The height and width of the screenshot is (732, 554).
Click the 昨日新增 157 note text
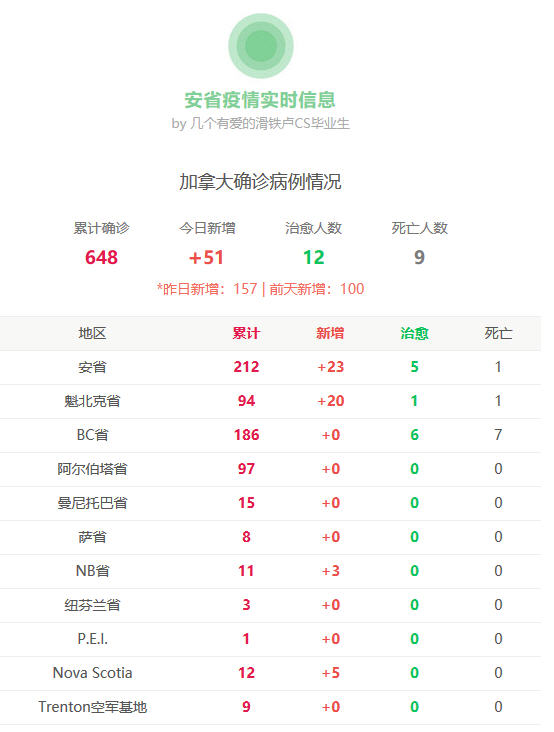207,289
